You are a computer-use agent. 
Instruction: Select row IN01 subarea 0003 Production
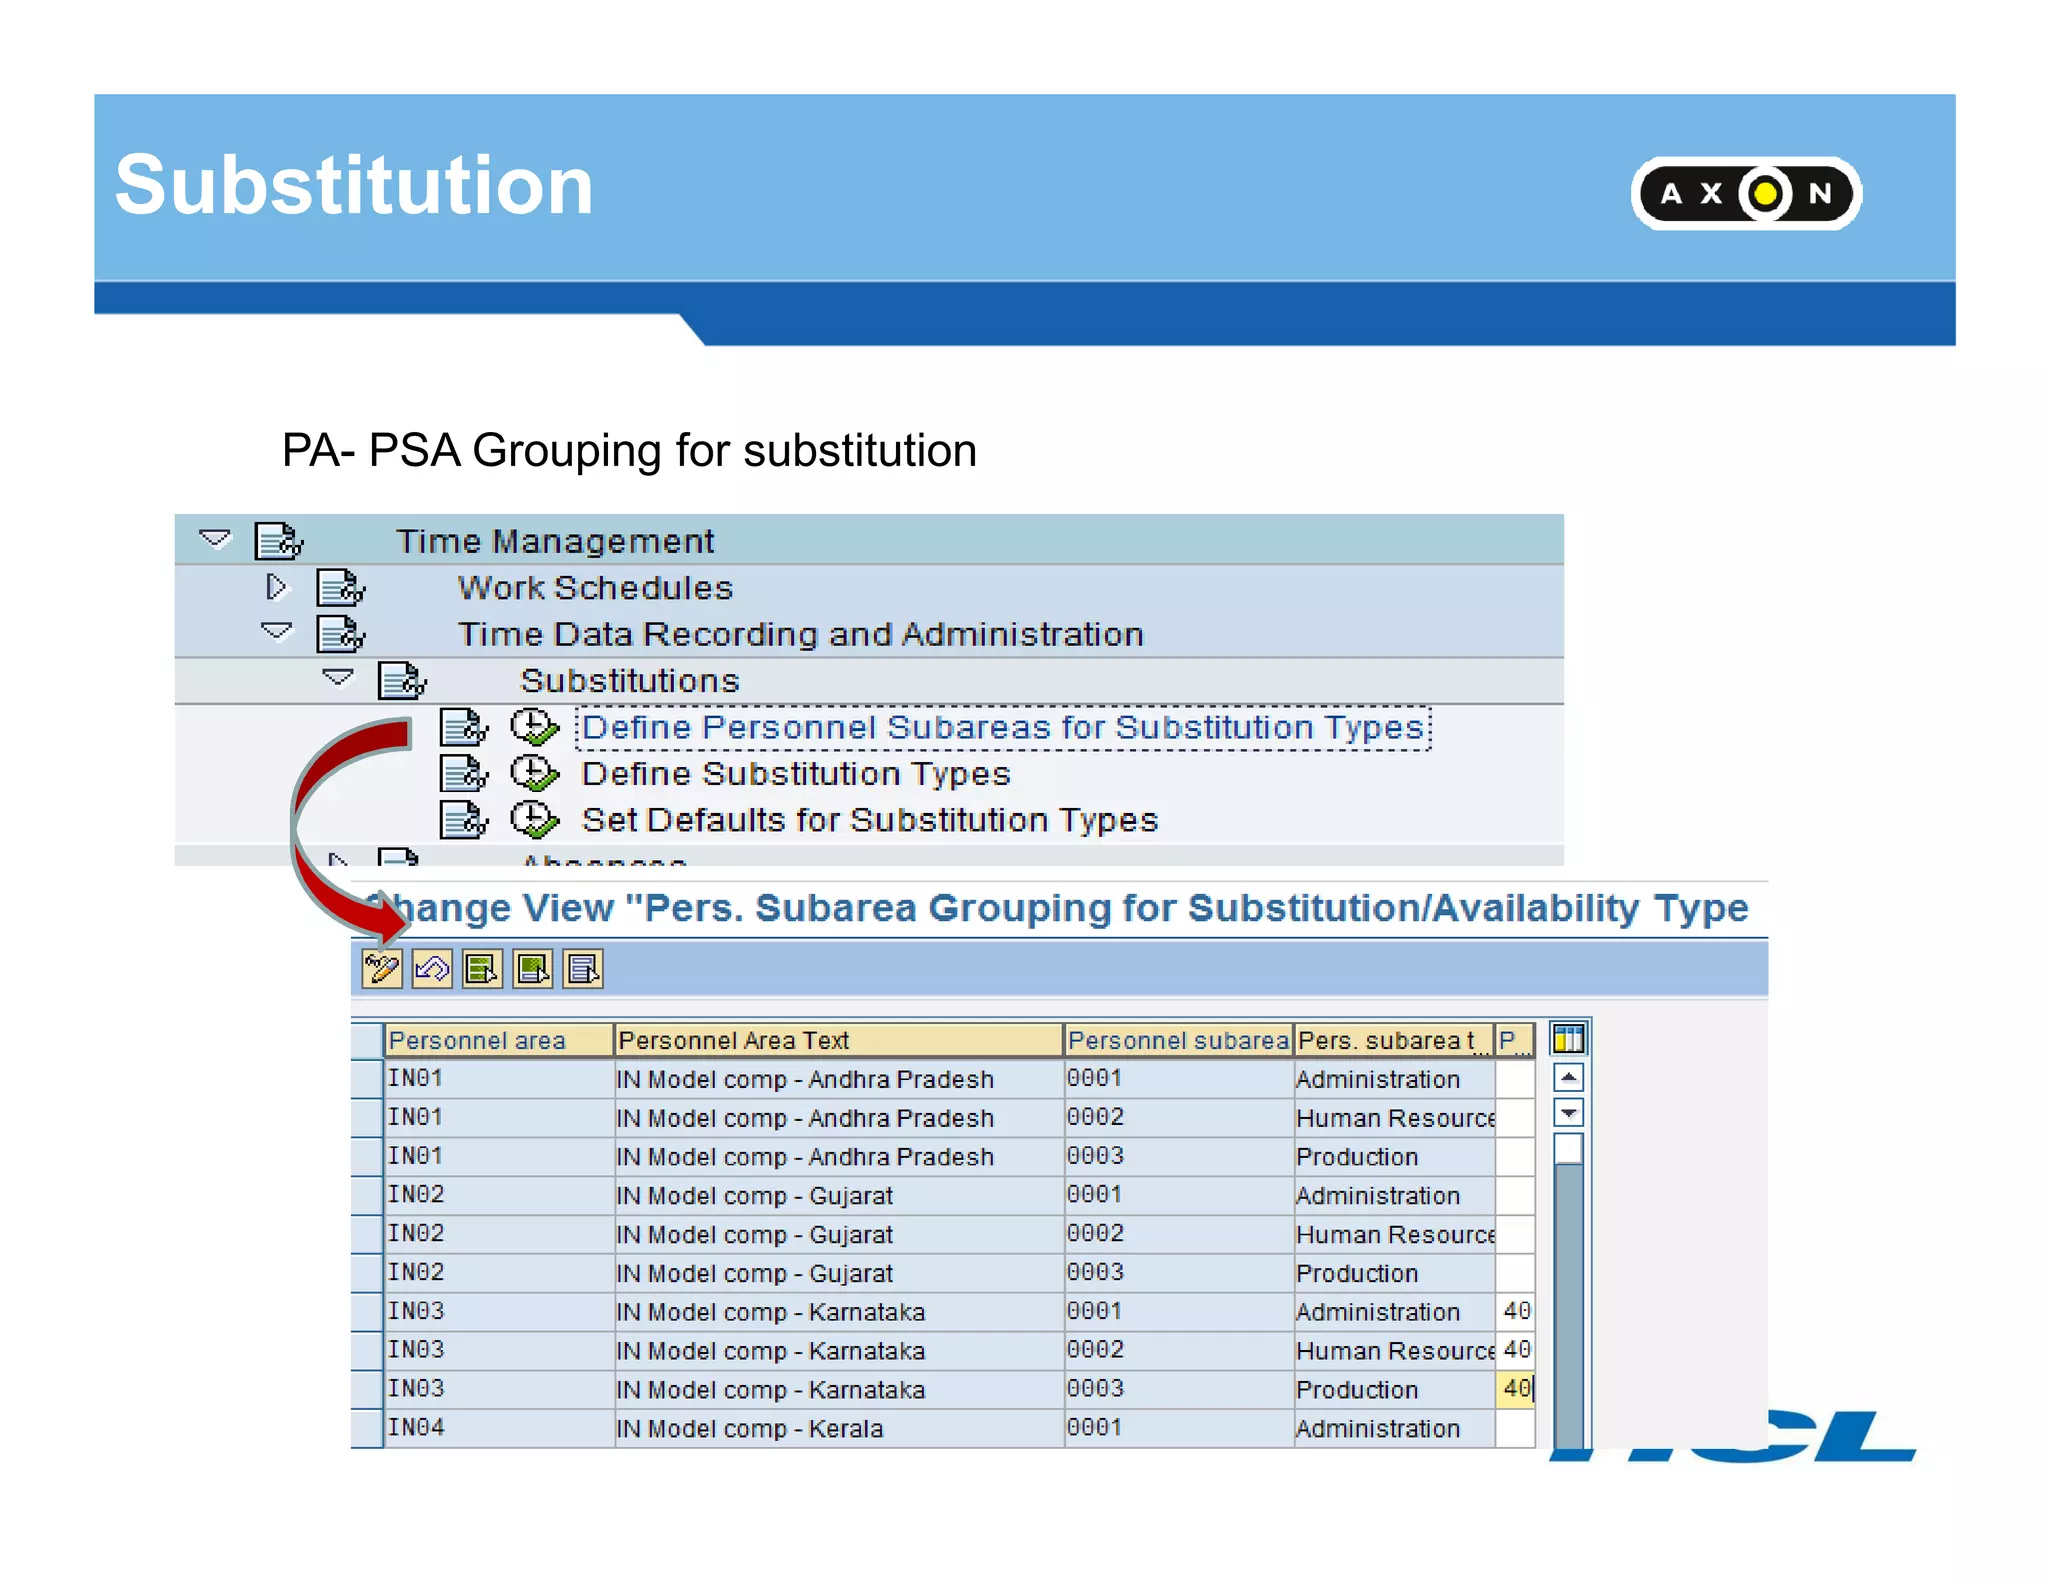(x=367, y=1157)
